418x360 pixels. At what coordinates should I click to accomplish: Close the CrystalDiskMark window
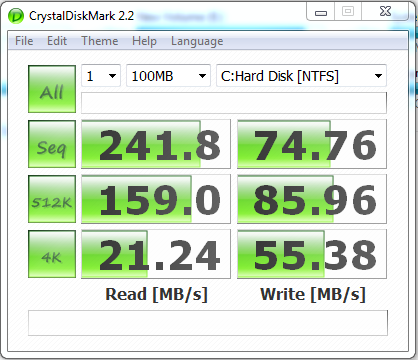tap(385, 11)
